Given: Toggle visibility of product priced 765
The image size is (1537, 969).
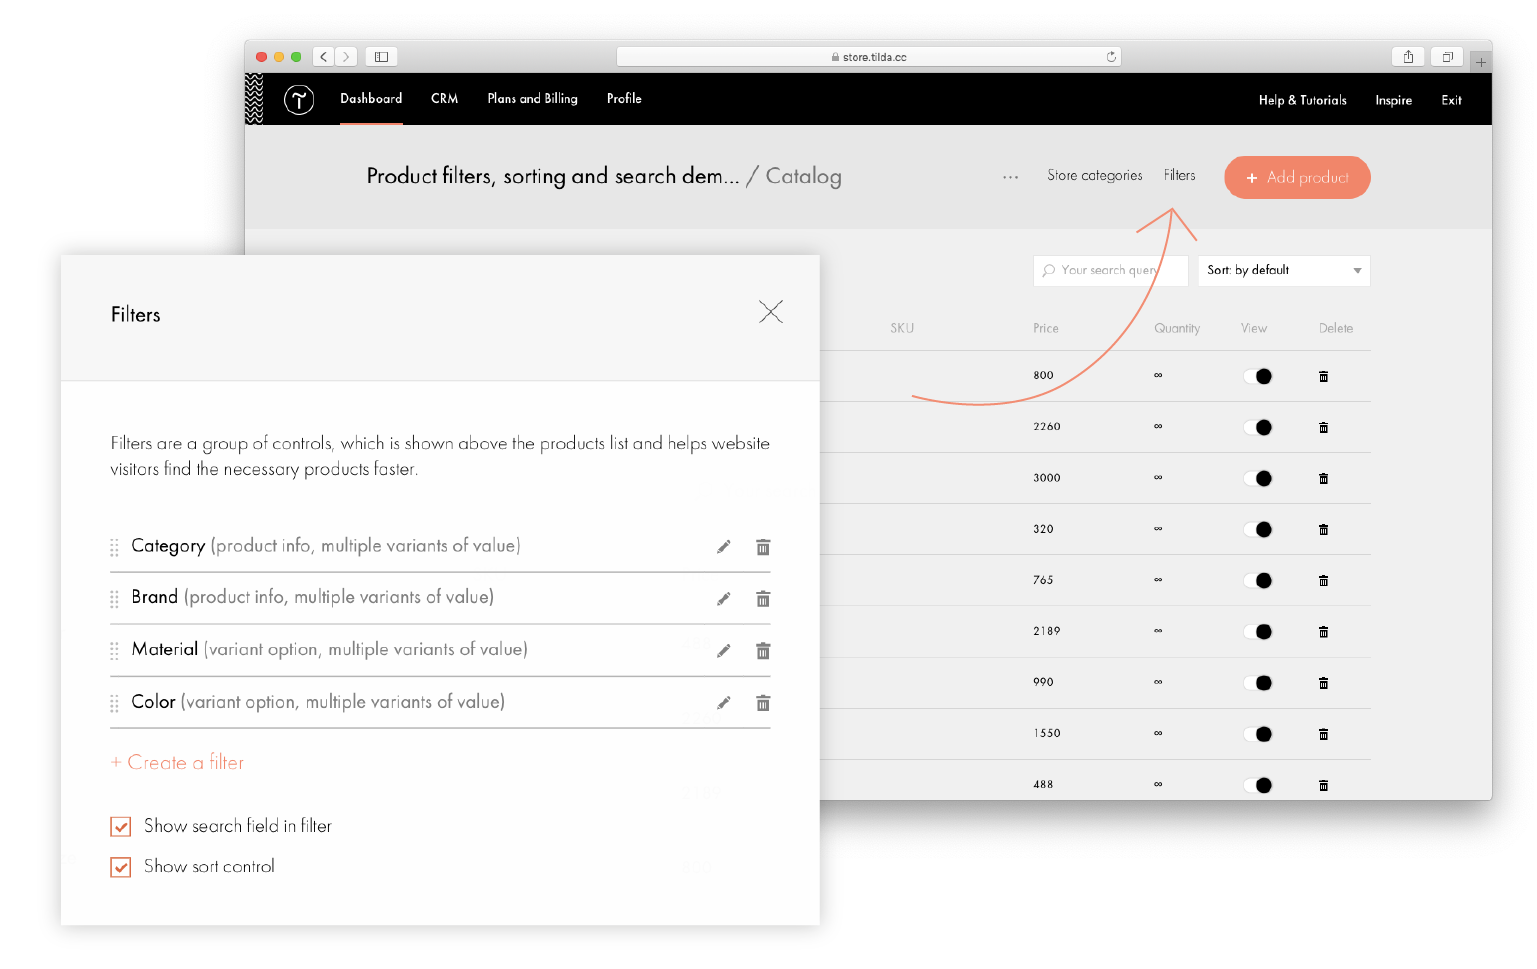Looking at the screenshot, I should coord(1258,580).
